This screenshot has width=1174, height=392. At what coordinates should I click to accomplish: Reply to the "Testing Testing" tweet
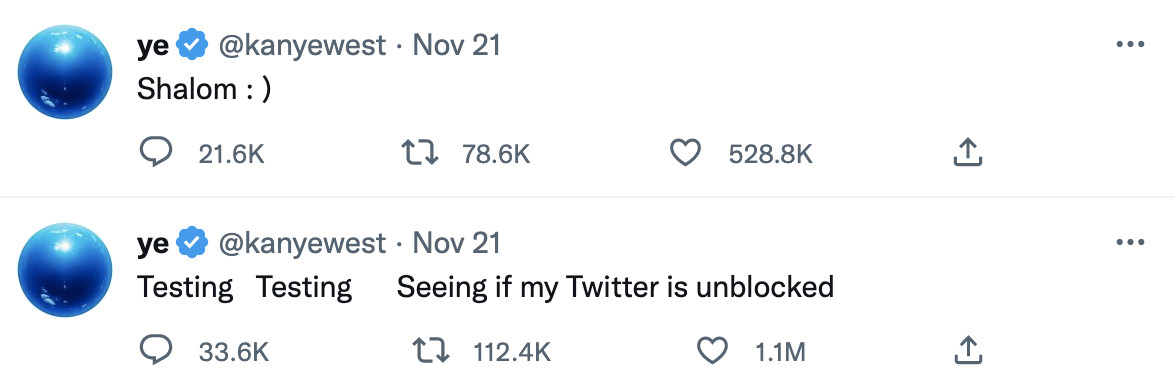click(x=156, y=350)
